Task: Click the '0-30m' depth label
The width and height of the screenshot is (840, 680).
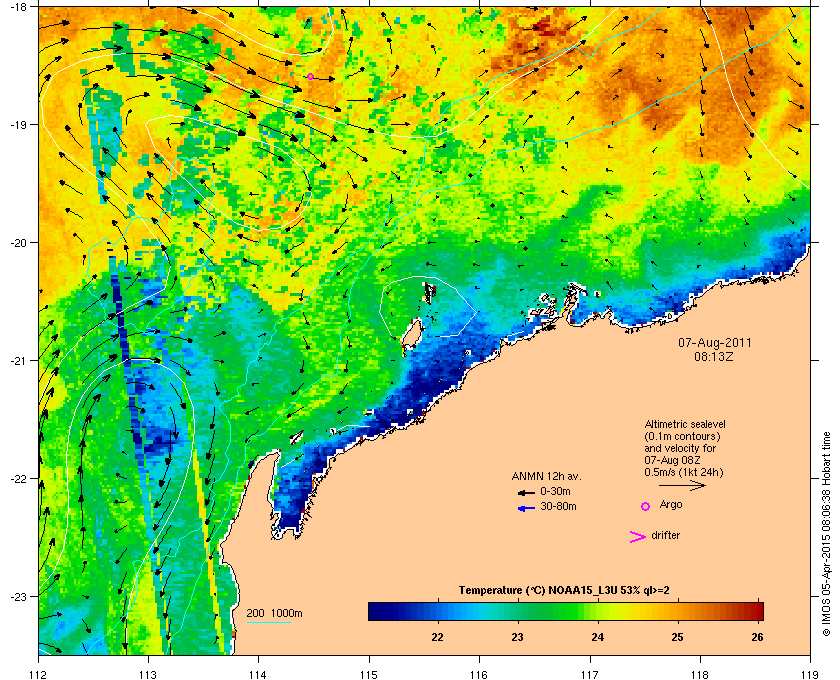Action: tap(555, 491)
